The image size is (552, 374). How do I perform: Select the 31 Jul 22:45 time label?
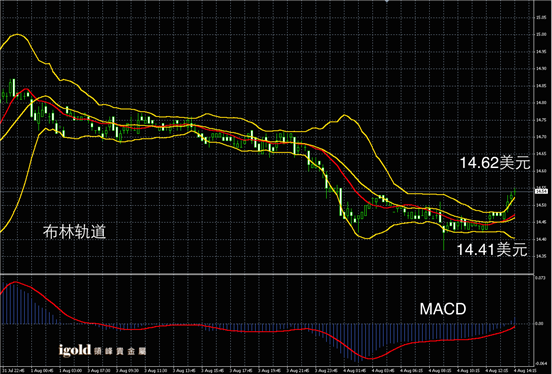click(x=13, y=371)
